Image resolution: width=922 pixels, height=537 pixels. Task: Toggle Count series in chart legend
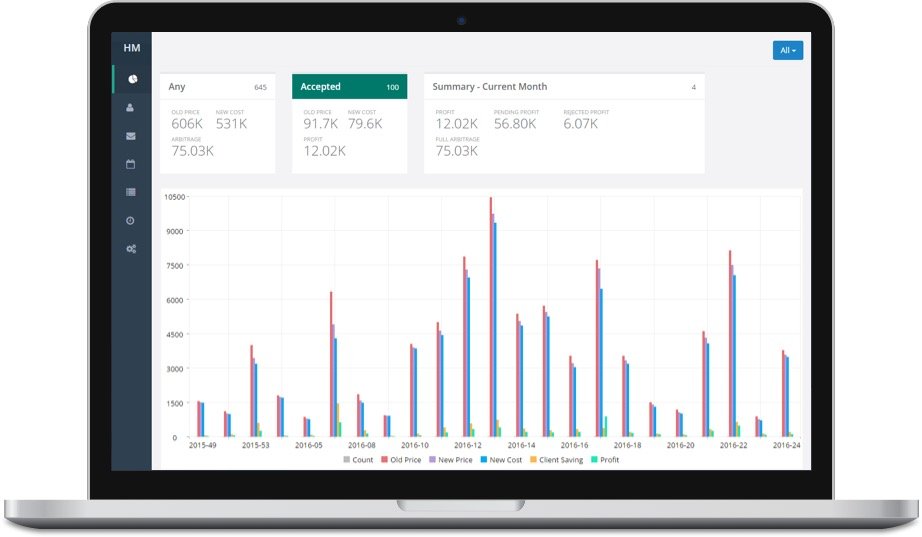click(x=358, y=460)
